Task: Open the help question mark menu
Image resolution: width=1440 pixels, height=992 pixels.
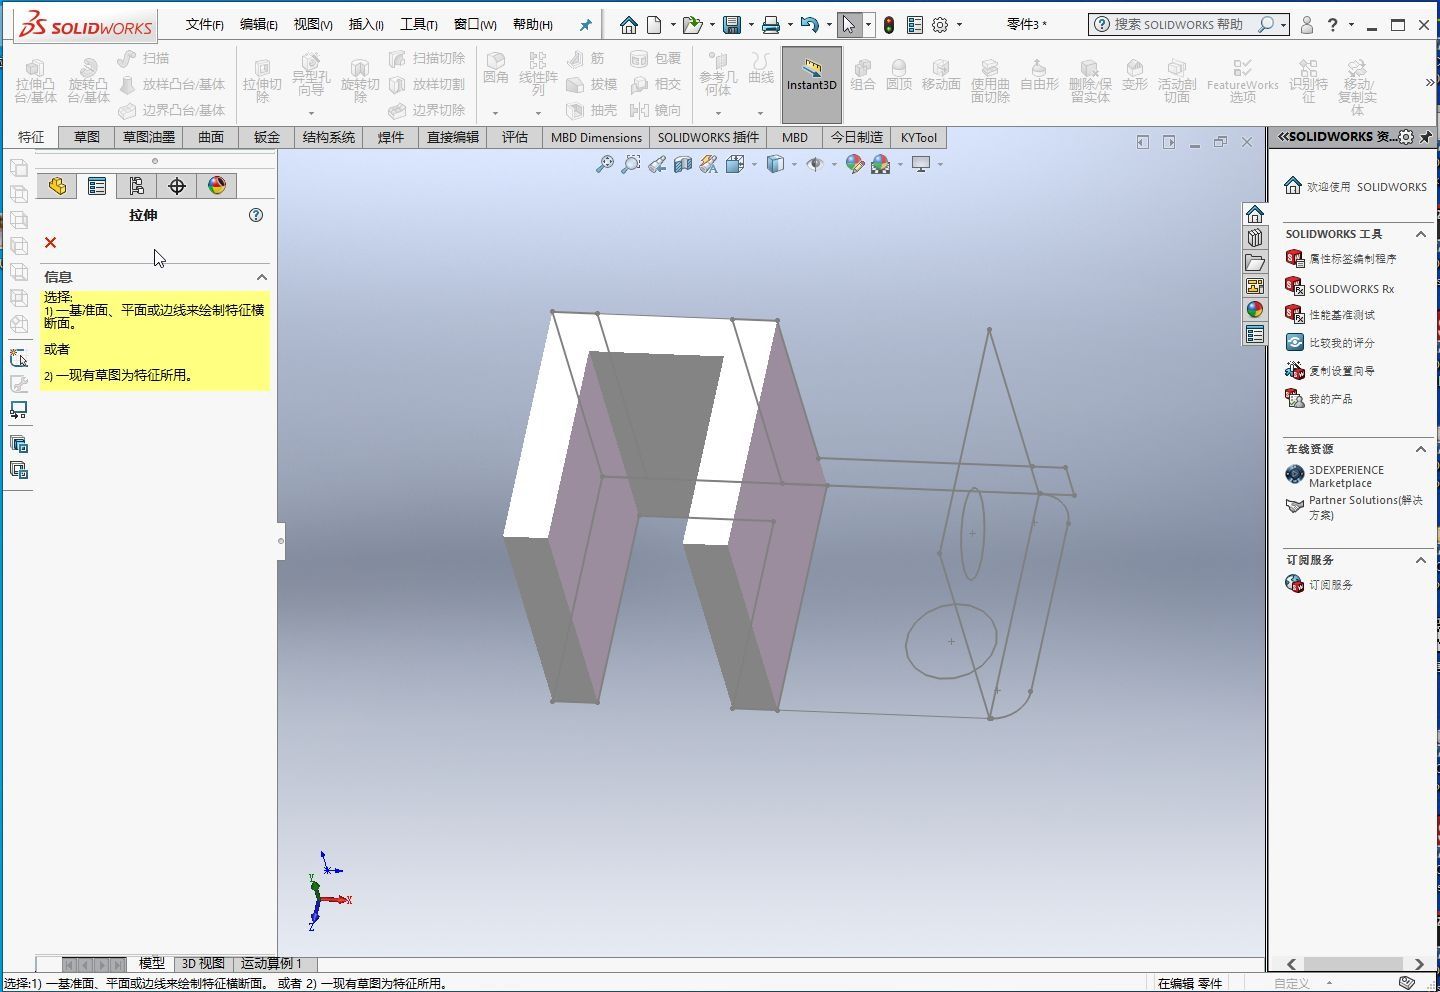Action: tap(1332, 25)
